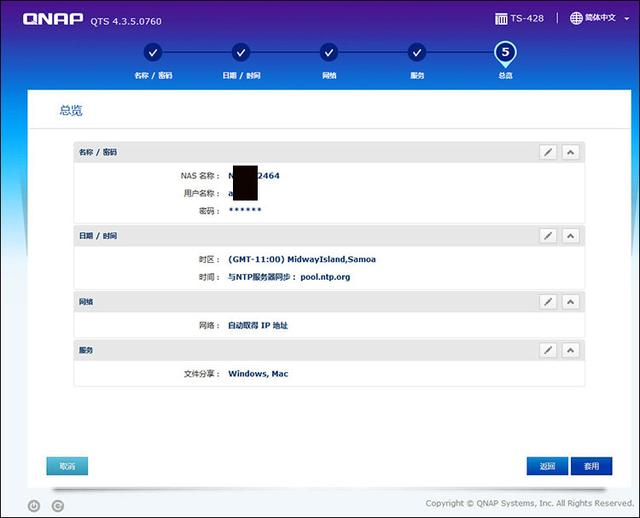Click the 文件分享 field label
Viewport: 640px width, 518px height.
[x=202, y=373]
